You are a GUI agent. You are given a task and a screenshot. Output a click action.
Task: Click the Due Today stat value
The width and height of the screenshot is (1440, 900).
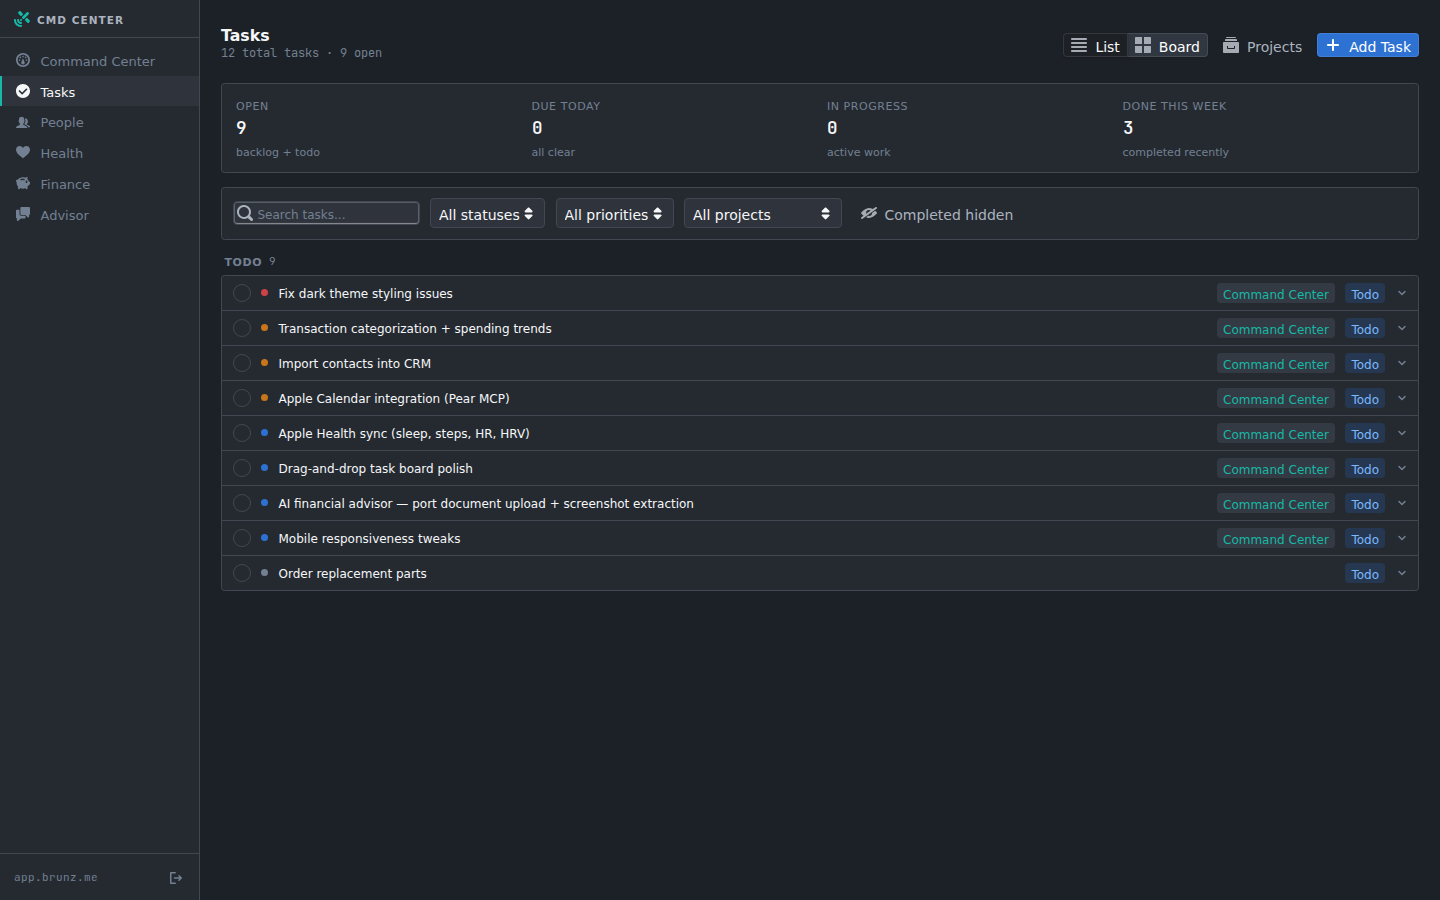pyautogui.click(x=537, y=128)
